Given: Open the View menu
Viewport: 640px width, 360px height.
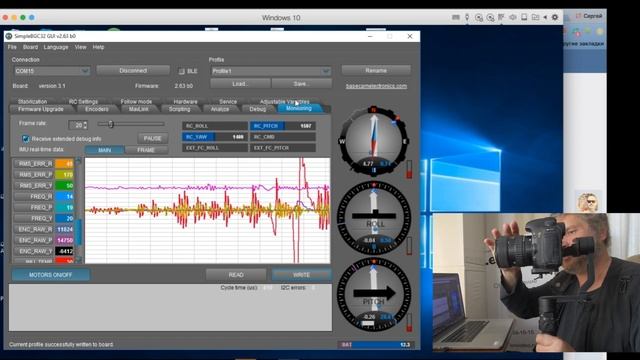Looking at the screenshot, I should (x=80, y=47).
